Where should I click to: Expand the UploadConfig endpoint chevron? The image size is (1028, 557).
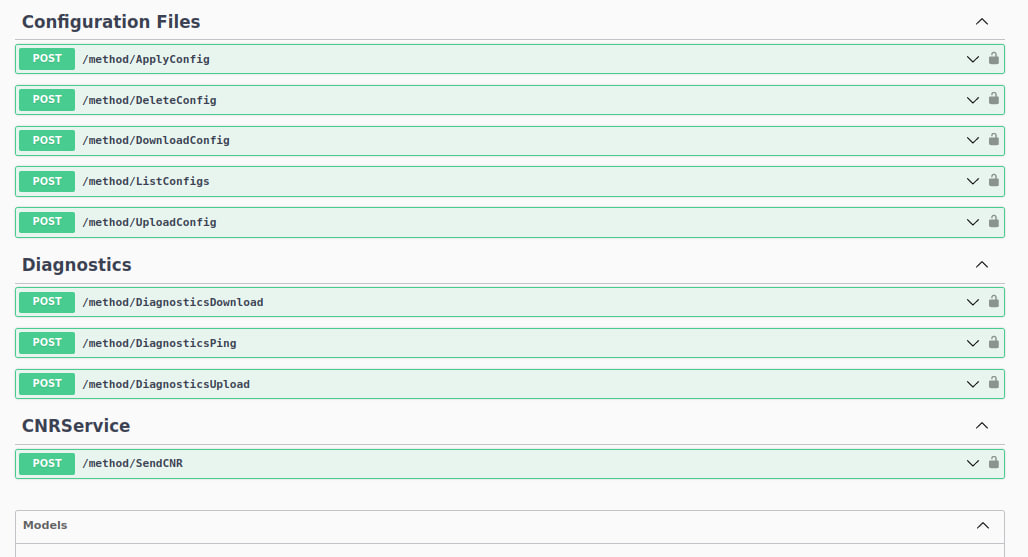click(973, 222)
